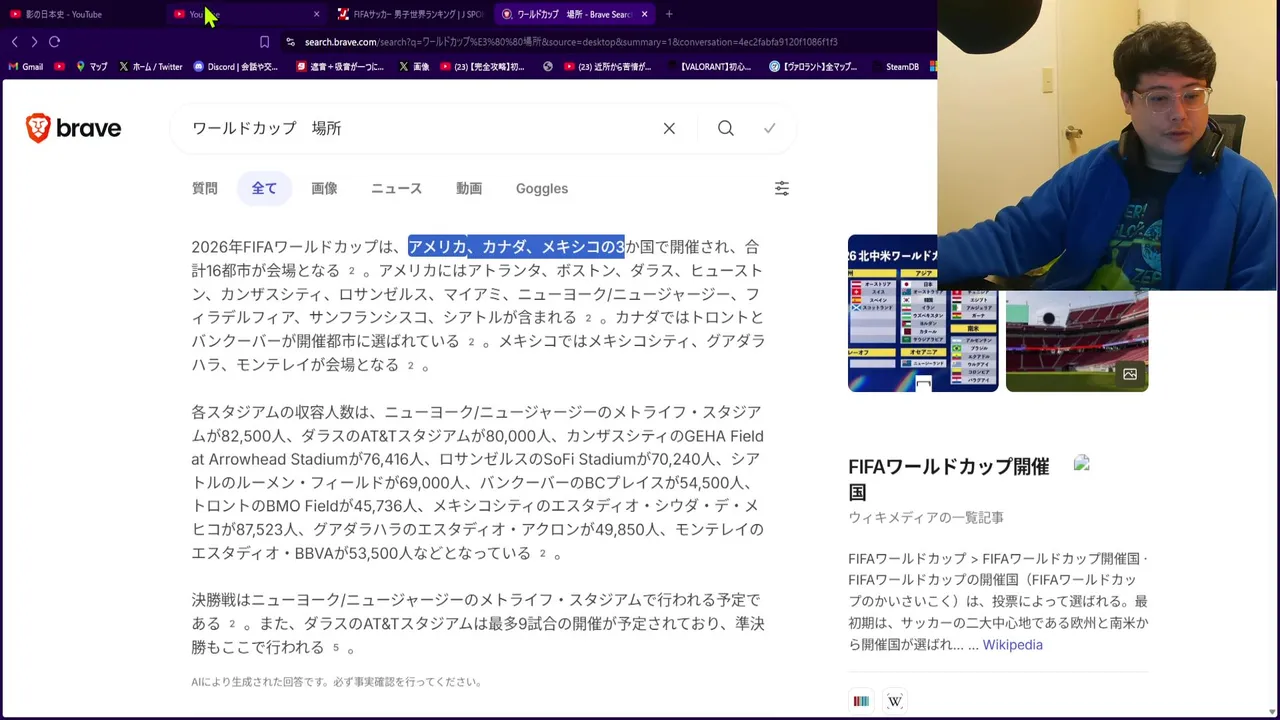Open the YouTube icon bookmark next to Gmail
Screen dimensions: 1280x720
coord(60,67)
